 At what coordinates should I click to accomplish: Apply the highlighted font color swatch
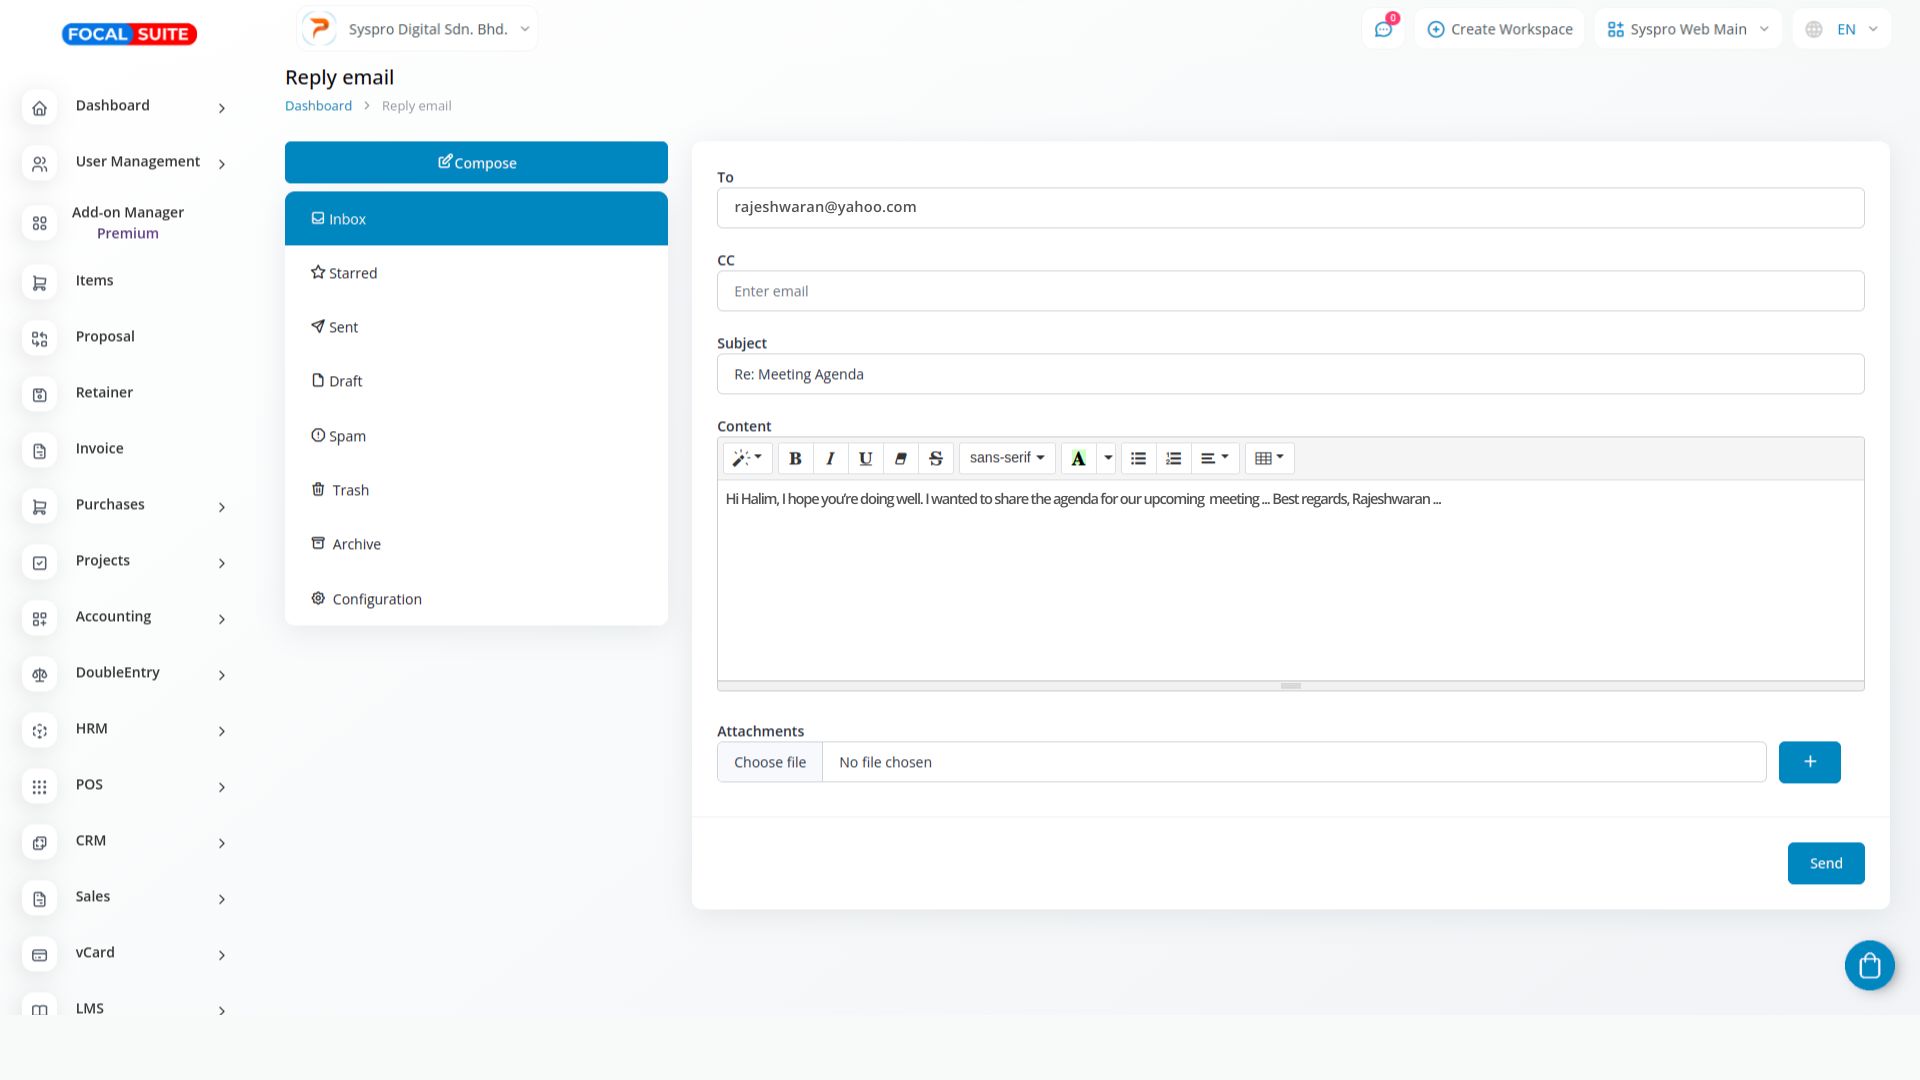pyautogui.click(x=1078, y=458)
